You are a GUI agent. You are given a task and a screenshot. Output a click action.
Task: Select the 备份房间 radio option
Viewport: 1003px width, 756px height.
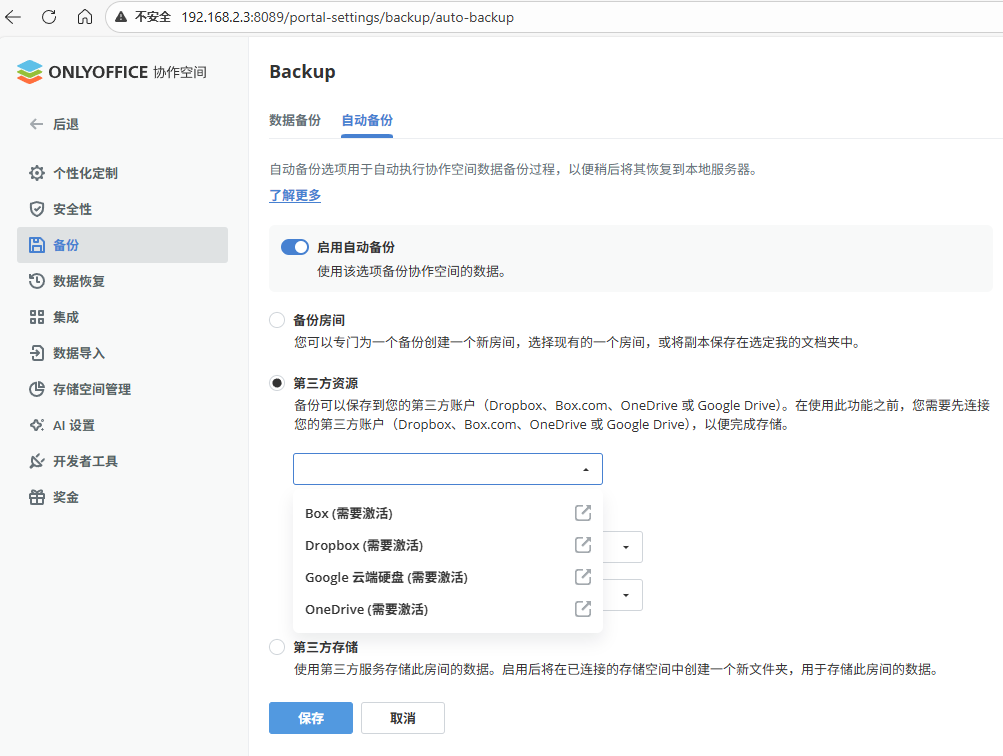tap(277, 321)
